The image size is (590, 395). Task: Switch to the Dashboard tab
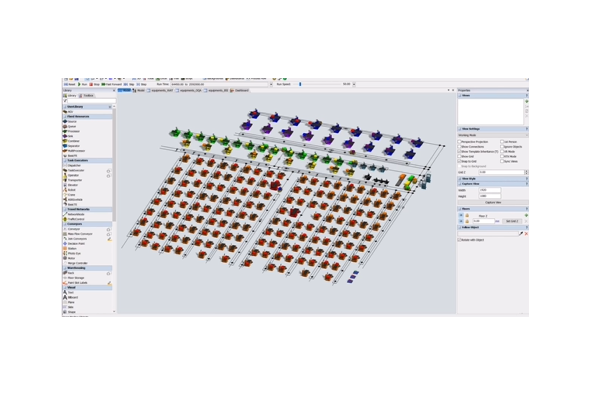pyautogui.click(x=240, y=91)
